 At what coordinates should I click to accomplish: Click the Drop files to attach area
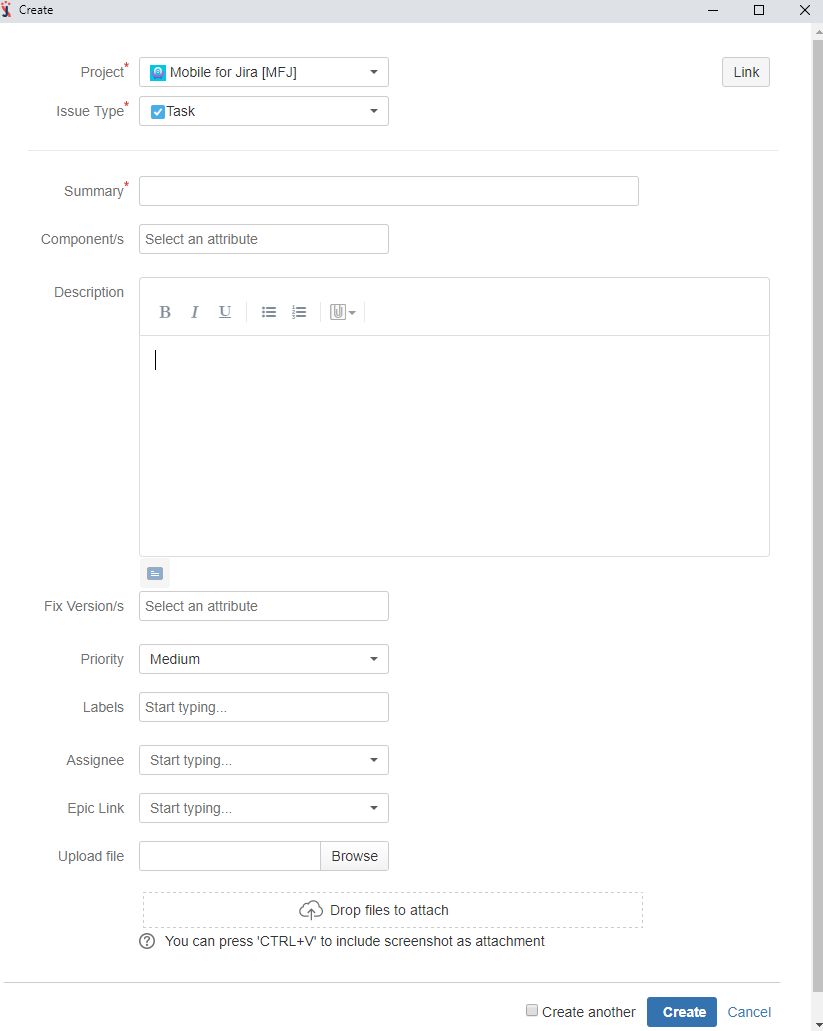(392, 910)
